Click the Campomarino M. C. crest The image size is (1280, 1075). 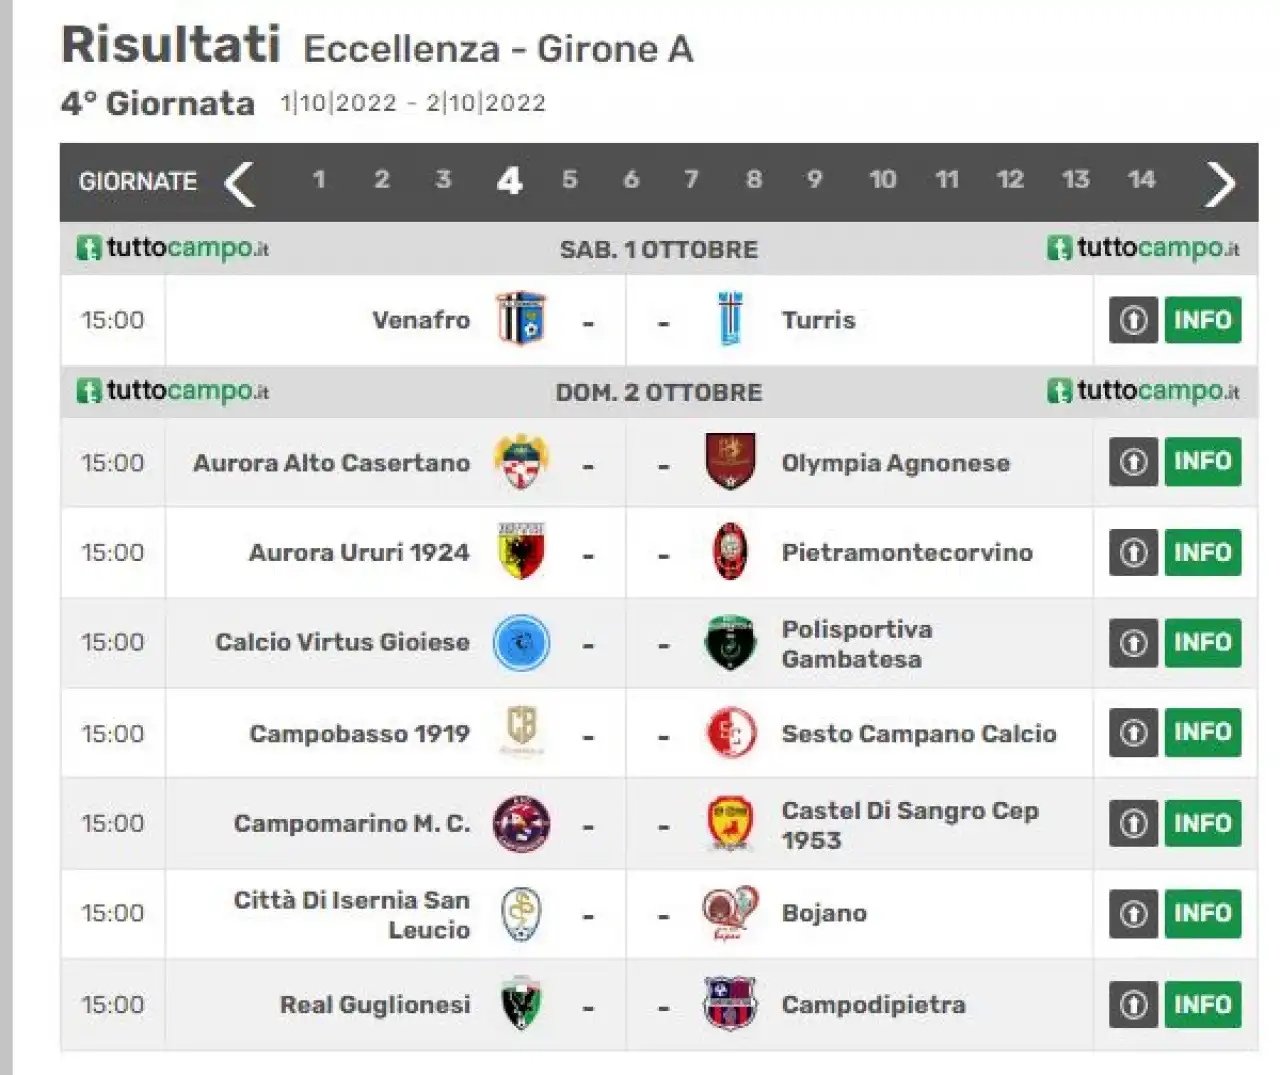pyautogui.click(x=522, y=823)
